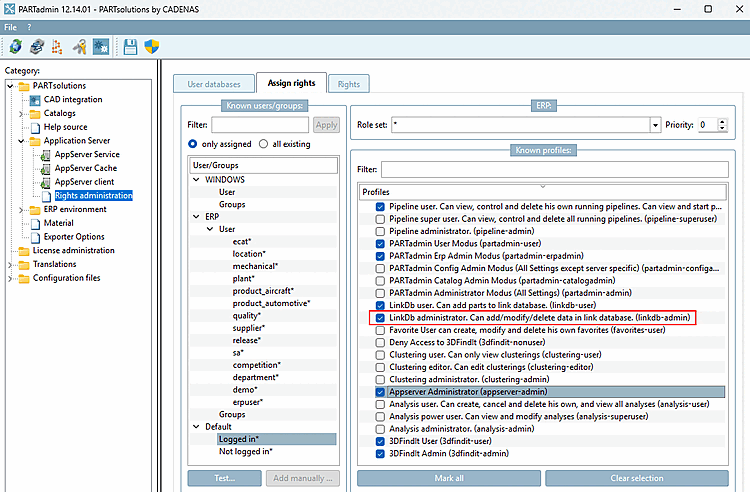750x492 pixels.
Task: Click the License administration folder icon
Action: 23,251
